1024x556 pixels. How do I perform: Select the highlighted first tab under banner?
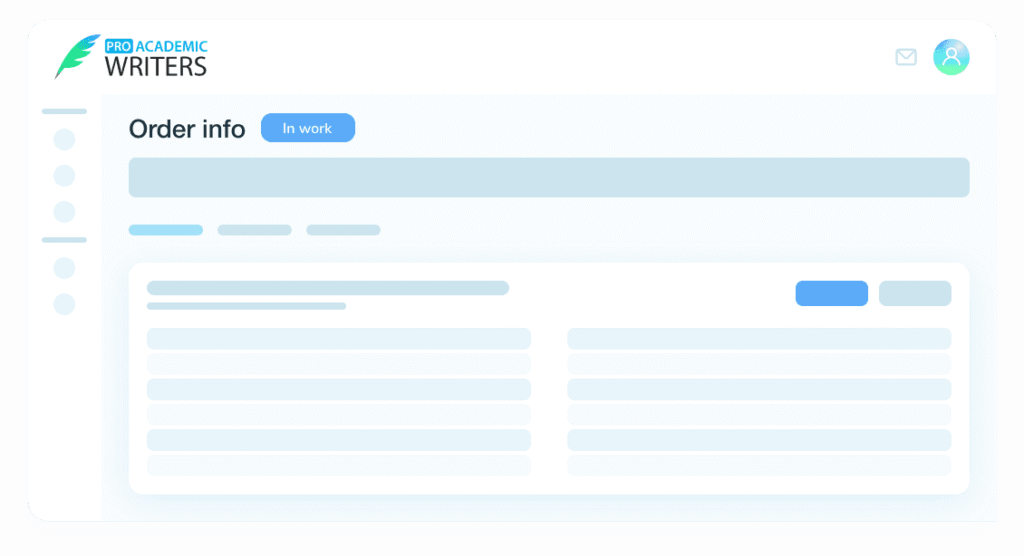166,230
